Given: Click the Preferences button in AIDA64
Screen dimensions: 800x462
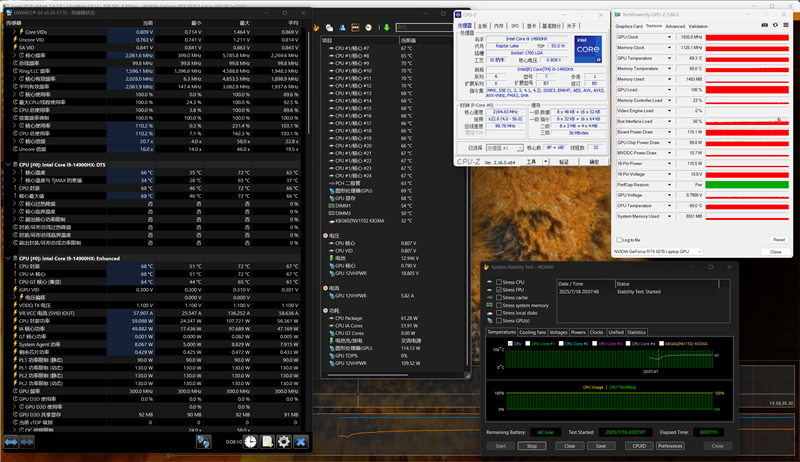Looking at the screenshot, I should point(670,445).
